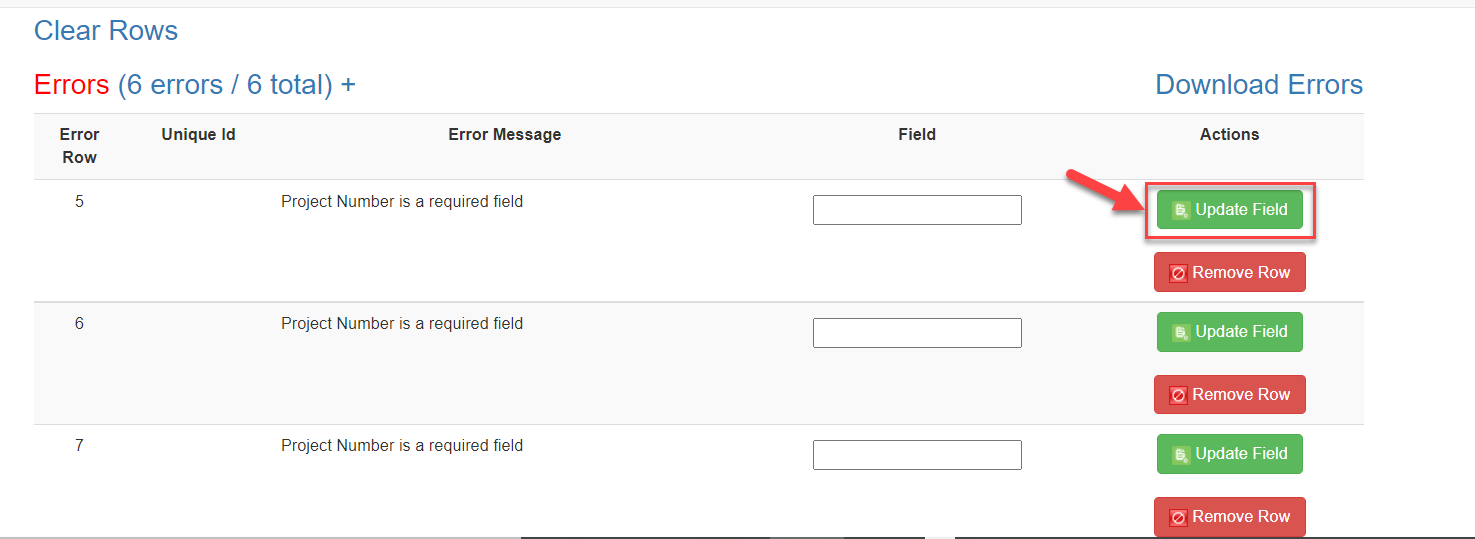Update the field for error row 7
The image size is (1475, 539).
tap(1229, 454)
